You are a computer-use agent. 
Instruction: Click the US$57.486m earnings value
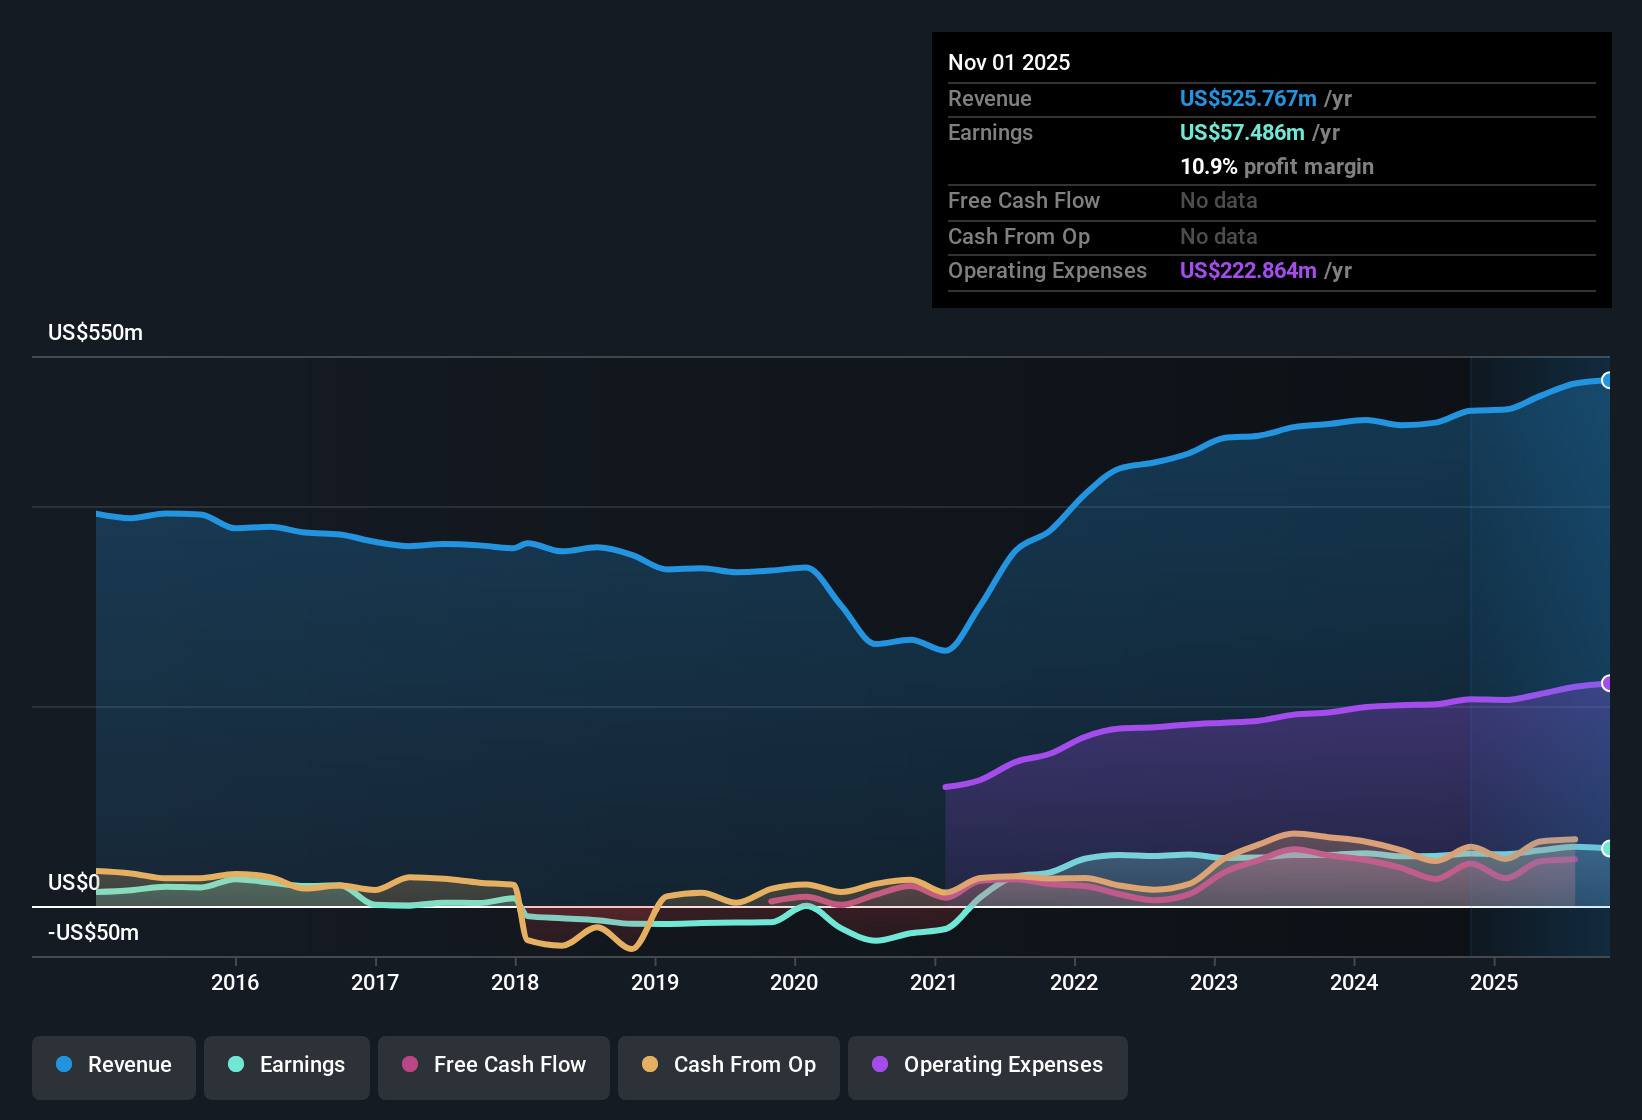[x=1242, y=132]
